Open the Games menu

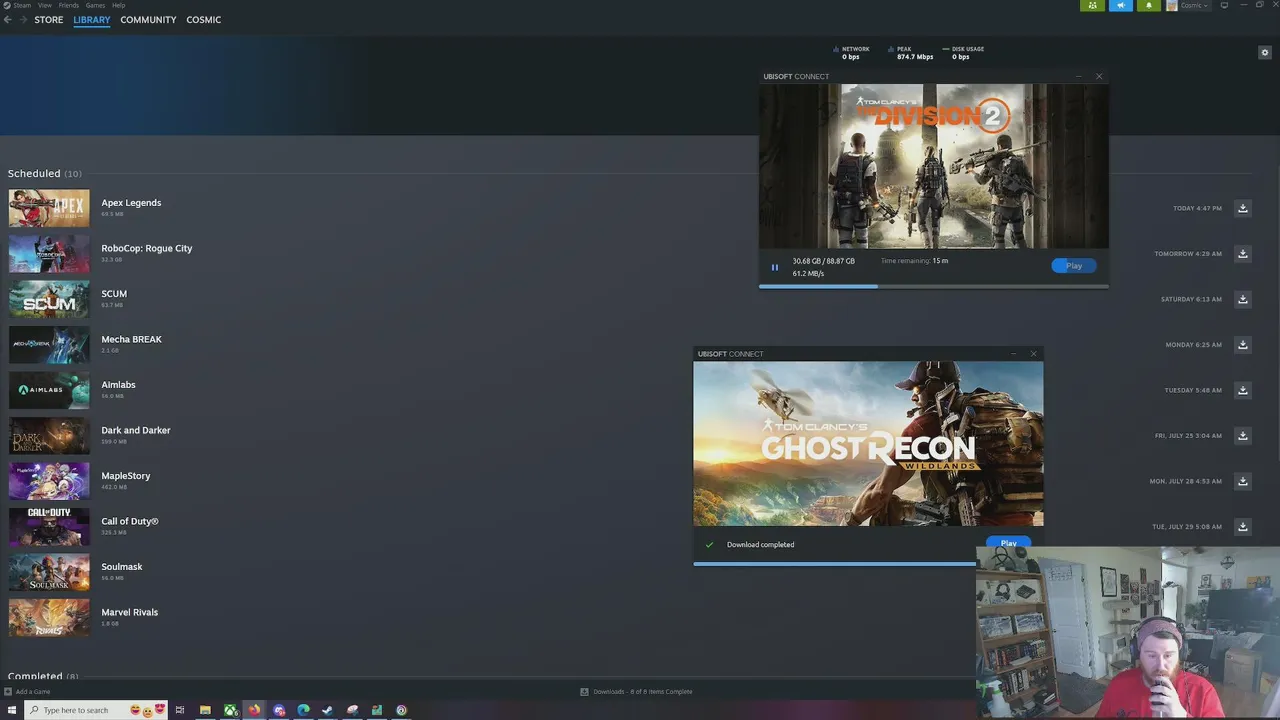tap(95, 5)
